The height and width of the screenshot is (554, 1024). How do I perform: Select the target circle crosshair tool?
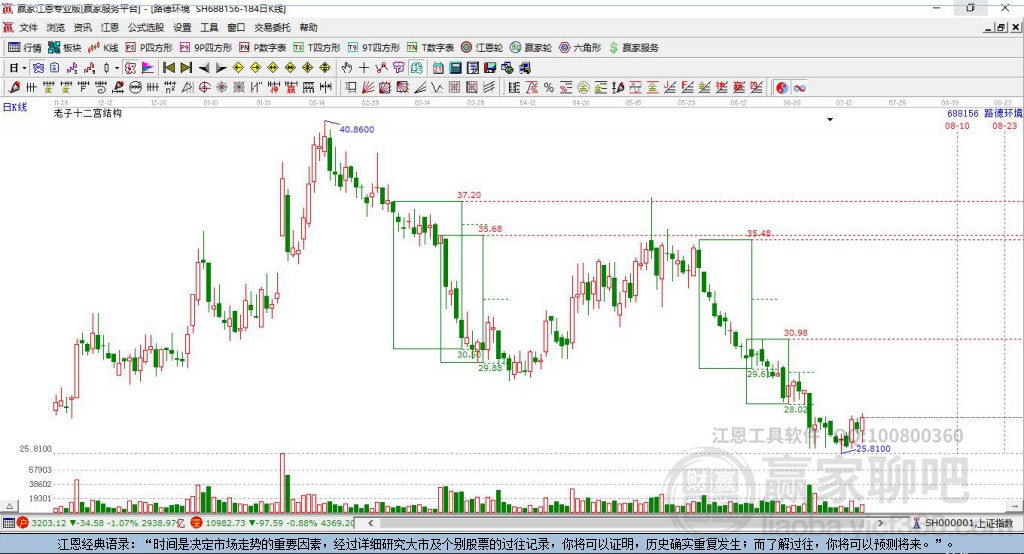click(204, 88)
